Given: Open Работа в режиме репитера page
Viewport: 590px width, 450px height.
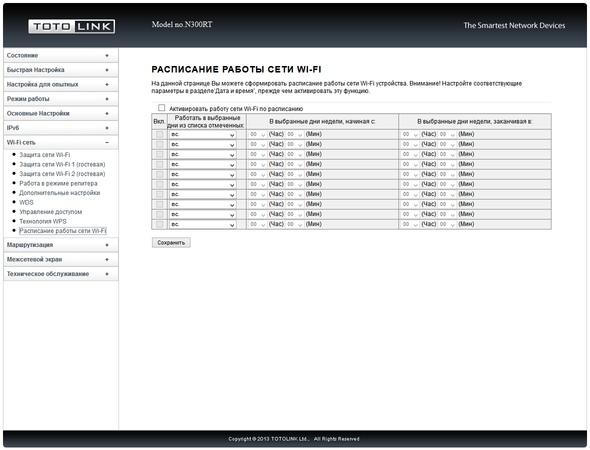Looking at the screenshot, I should click(58, 183).
